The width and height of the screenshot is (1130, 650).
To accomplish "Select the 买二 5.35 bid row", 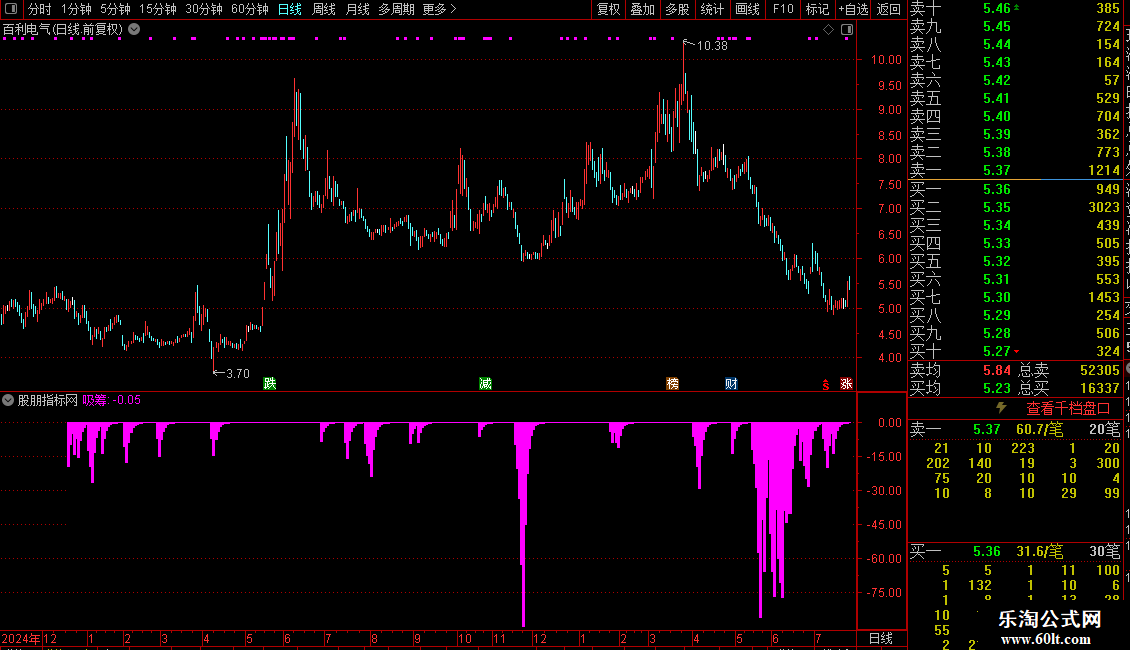I will point(1015,207).
